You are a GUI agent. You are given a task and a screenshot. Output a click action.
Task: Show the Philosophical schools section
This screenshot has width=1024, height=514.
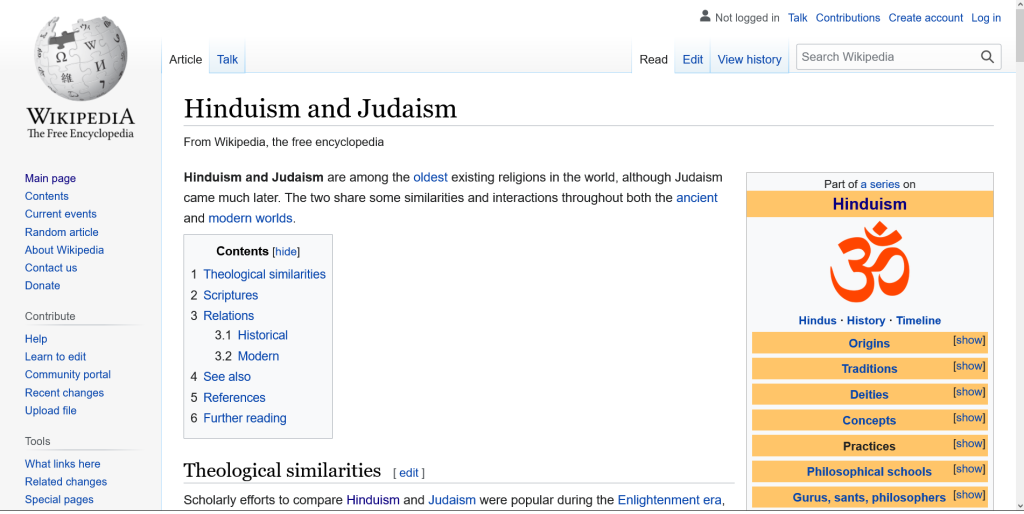969,469
